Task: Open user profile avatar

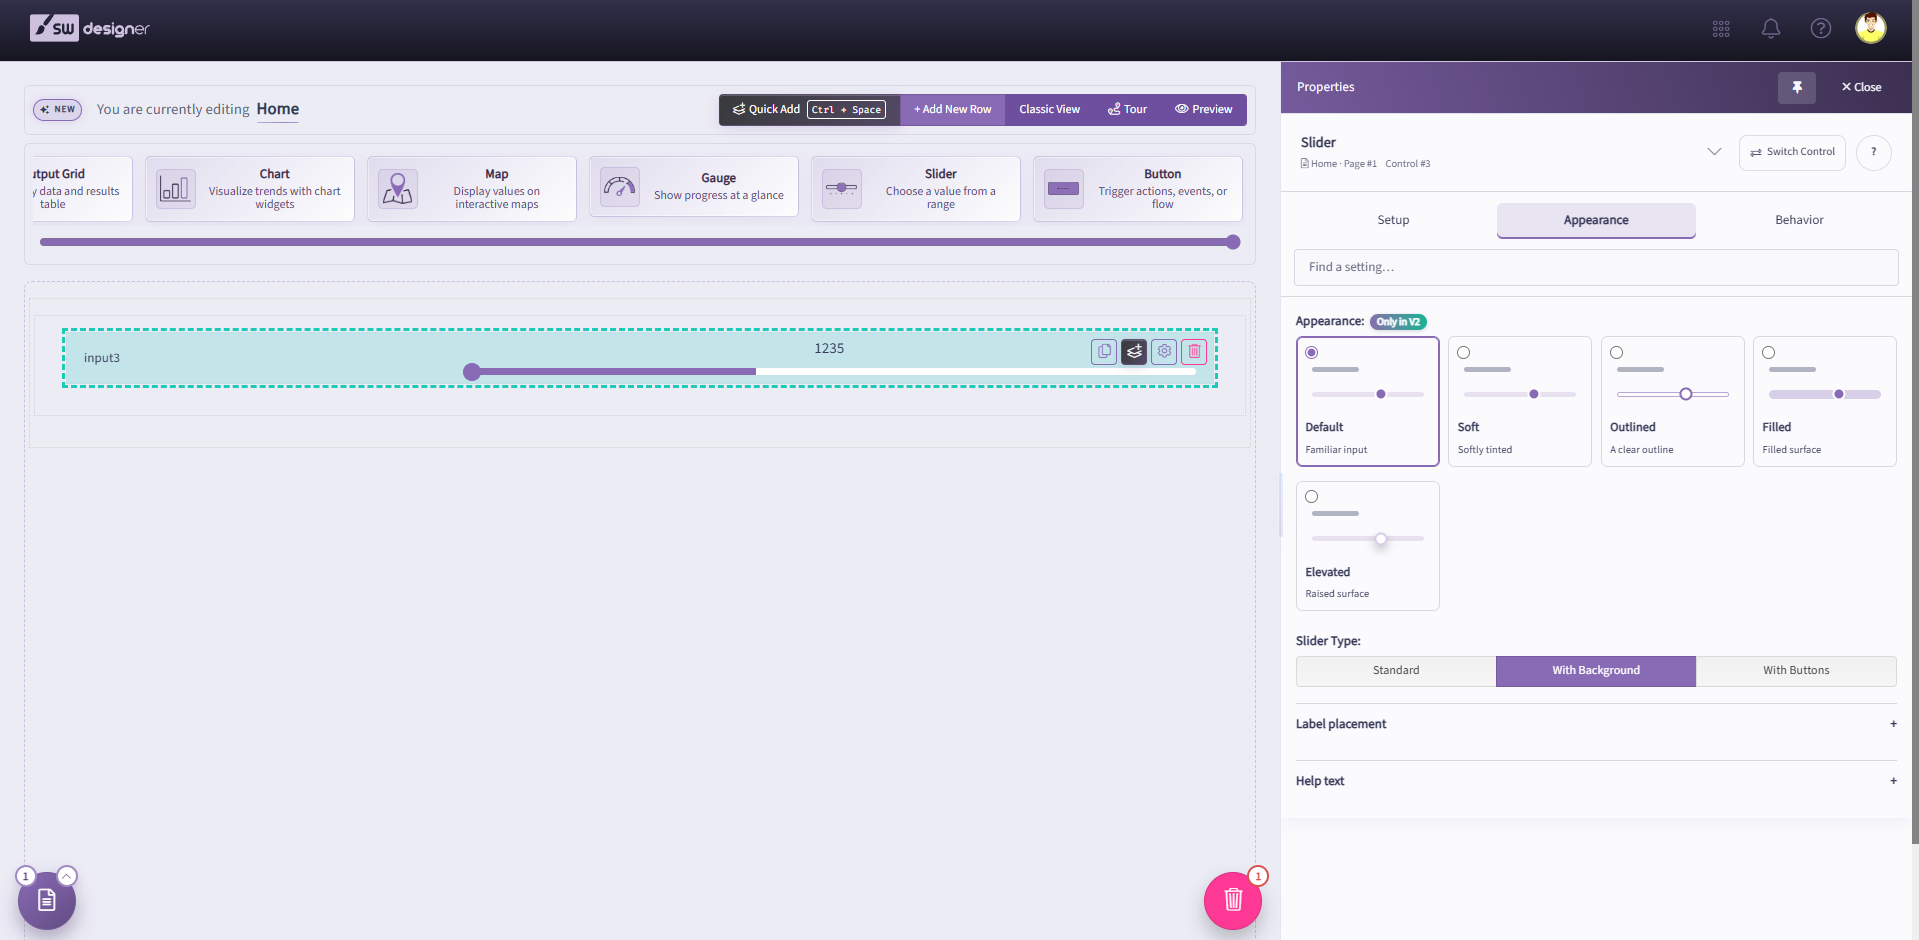Action: click(1871, 28)
